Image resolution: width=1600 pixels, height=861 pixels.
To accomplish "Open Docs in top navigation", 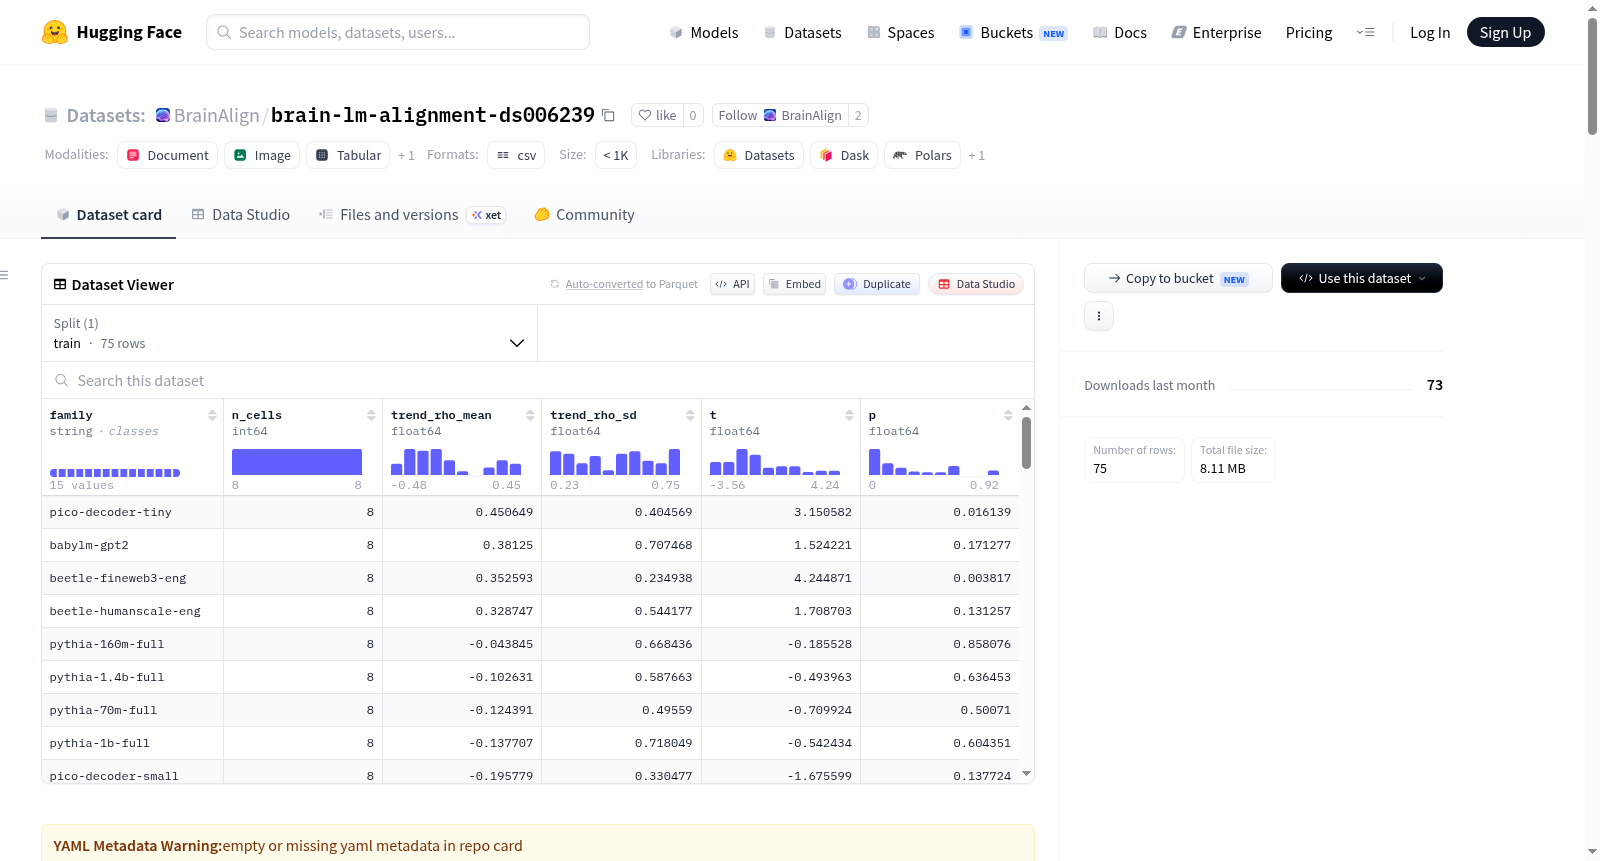I will point(1120,32).
